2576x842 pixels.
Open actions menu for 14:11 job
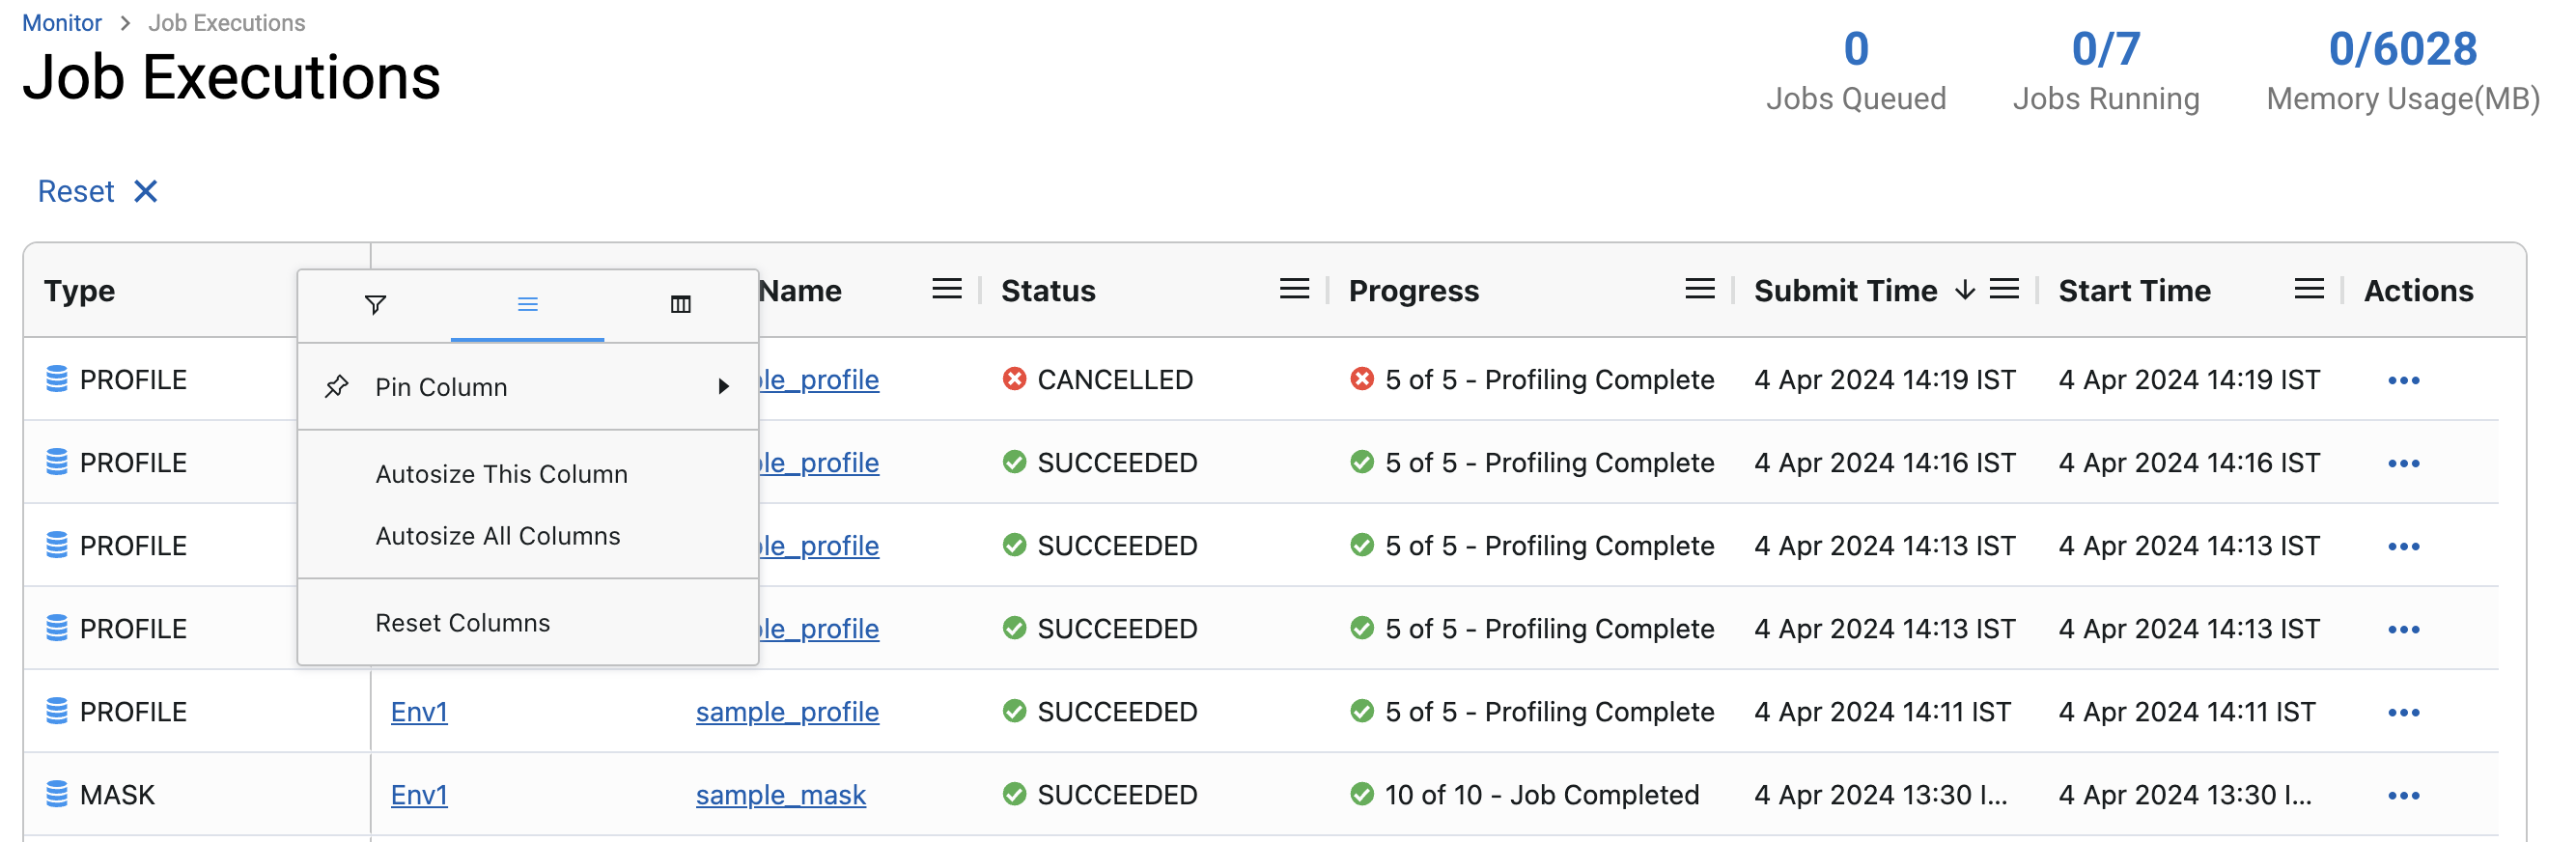(x=2403, y=713)
